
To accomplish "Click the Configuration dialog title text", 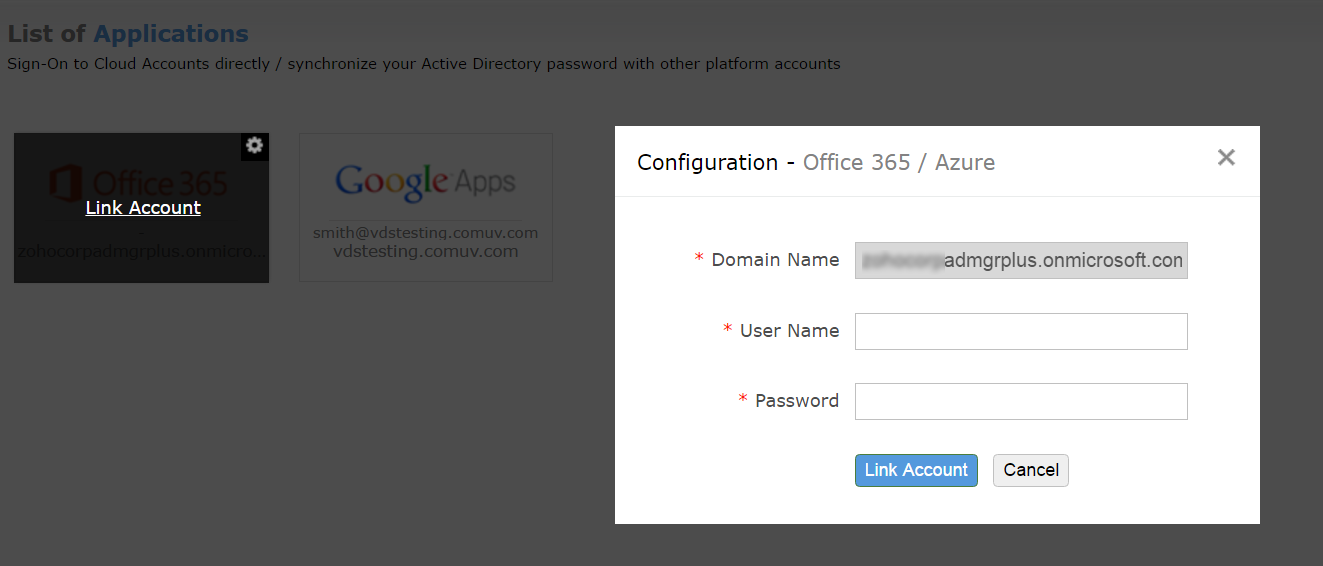I will pos(707,162).
